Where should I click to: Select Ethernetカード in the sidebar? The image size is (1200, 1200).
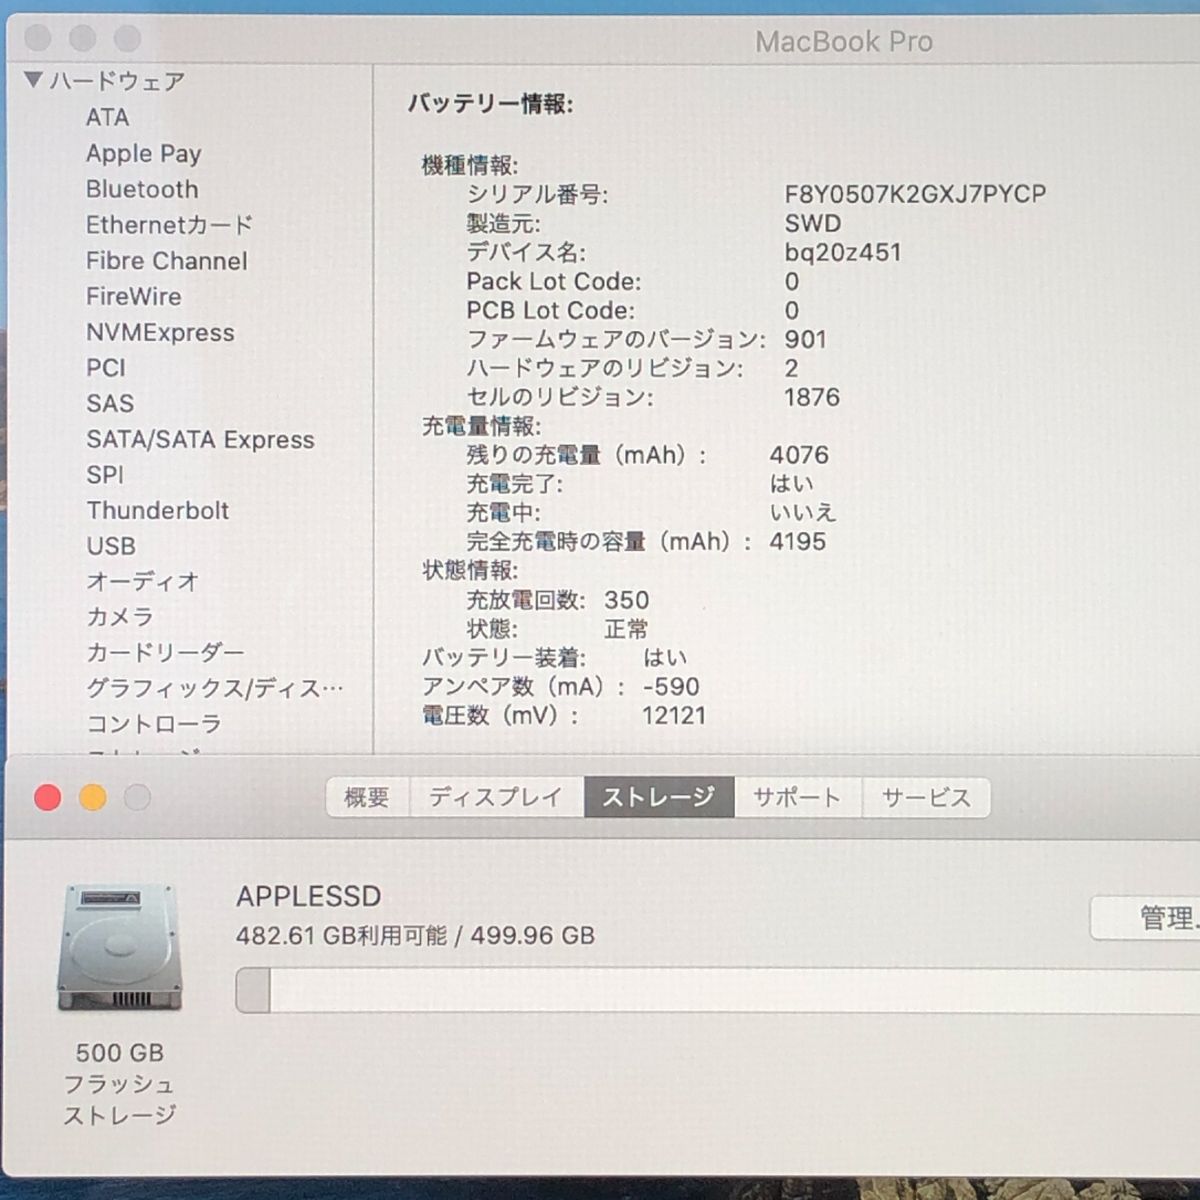169,225
